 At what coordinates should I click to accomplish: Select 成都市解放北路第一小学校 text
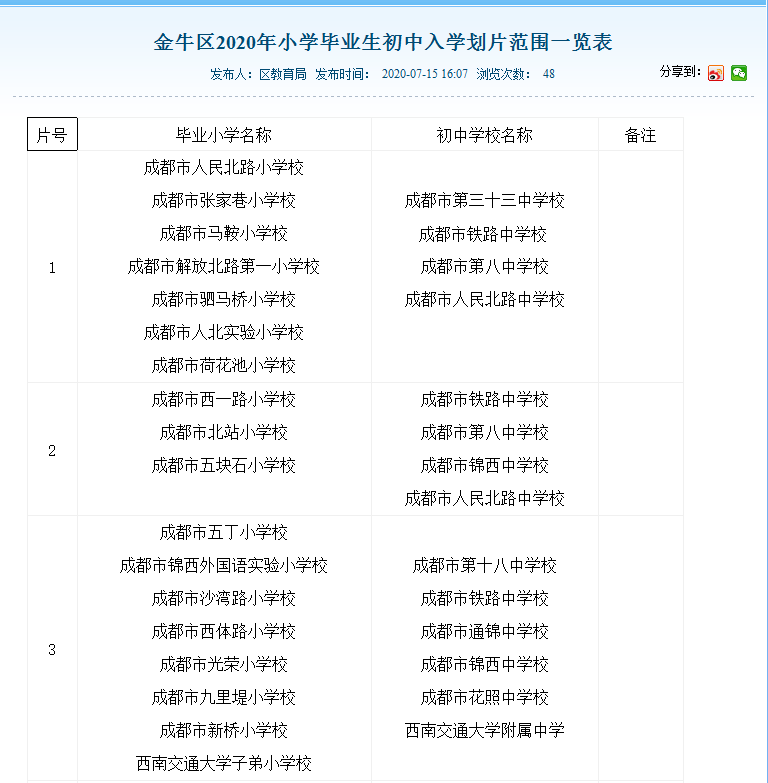click(224, 266)
